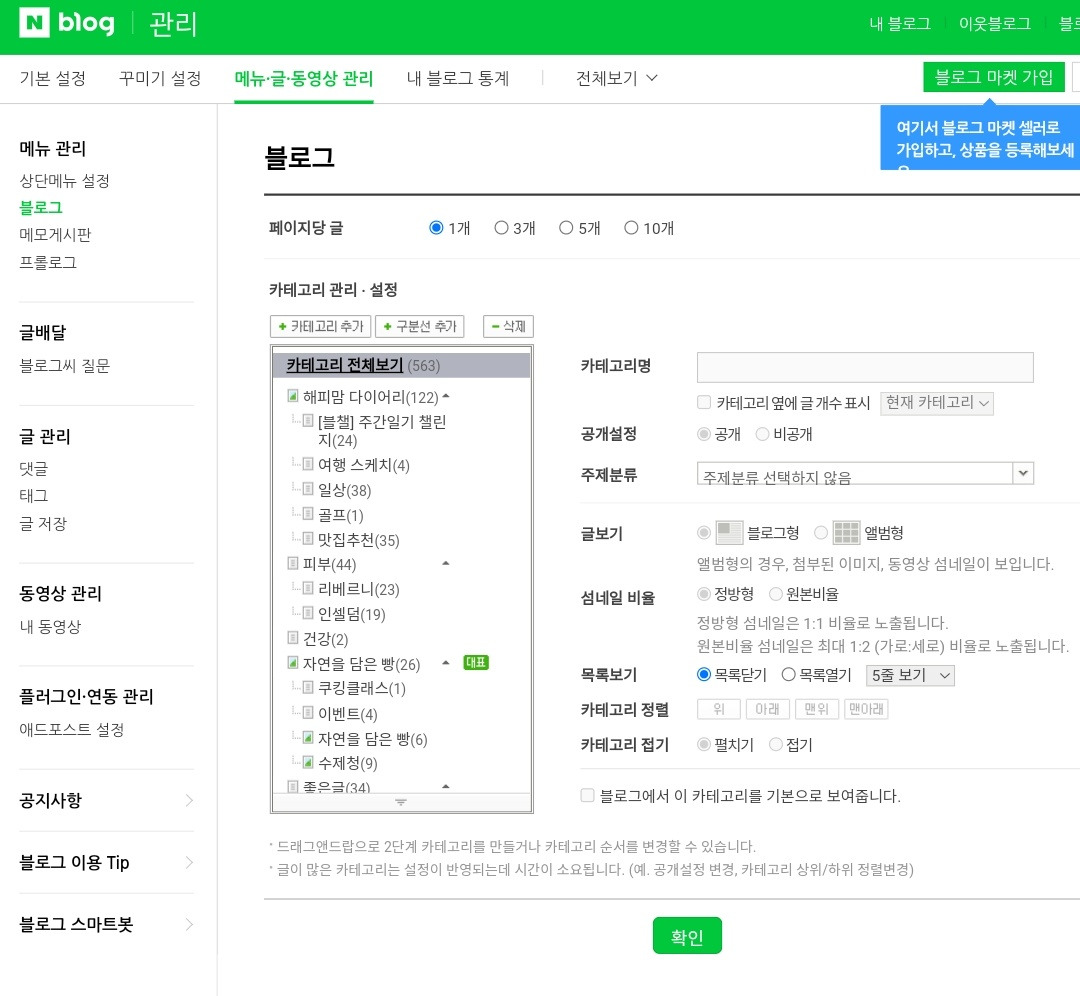The height and width of the screenshot is (996, 1080).
Task: Click the 블로그 마켓 가입 button
Action: 993,76
